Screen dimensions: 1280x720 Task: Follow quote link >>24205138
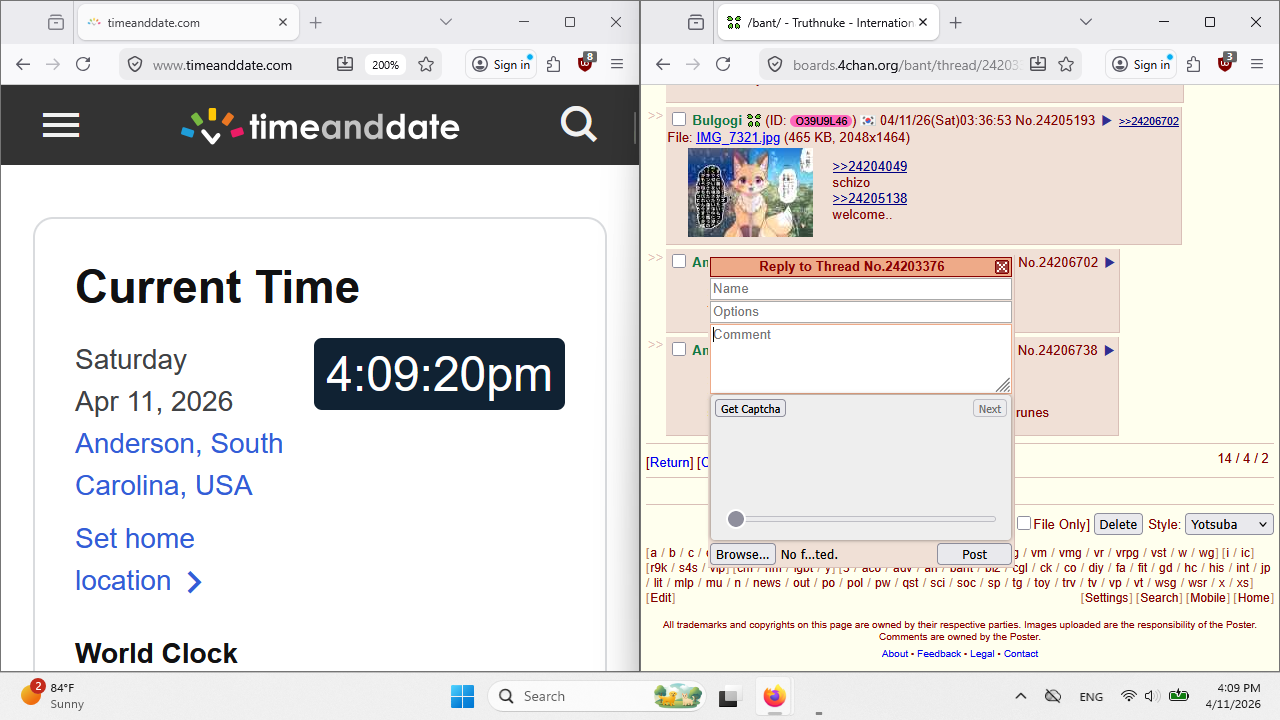click(870, 198)
